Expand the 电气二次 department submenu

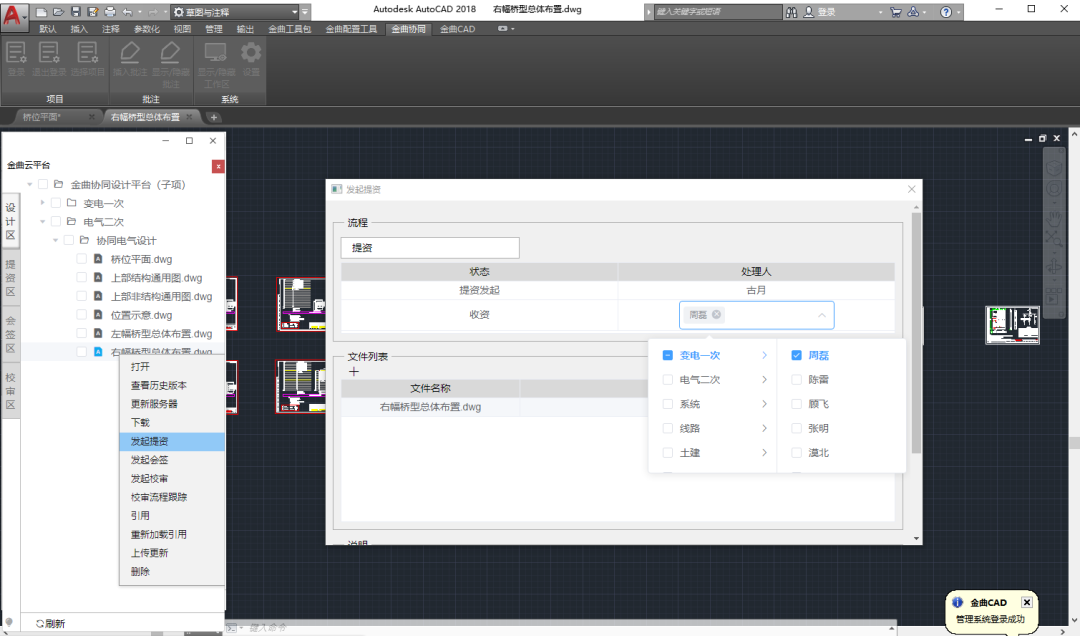764,380
